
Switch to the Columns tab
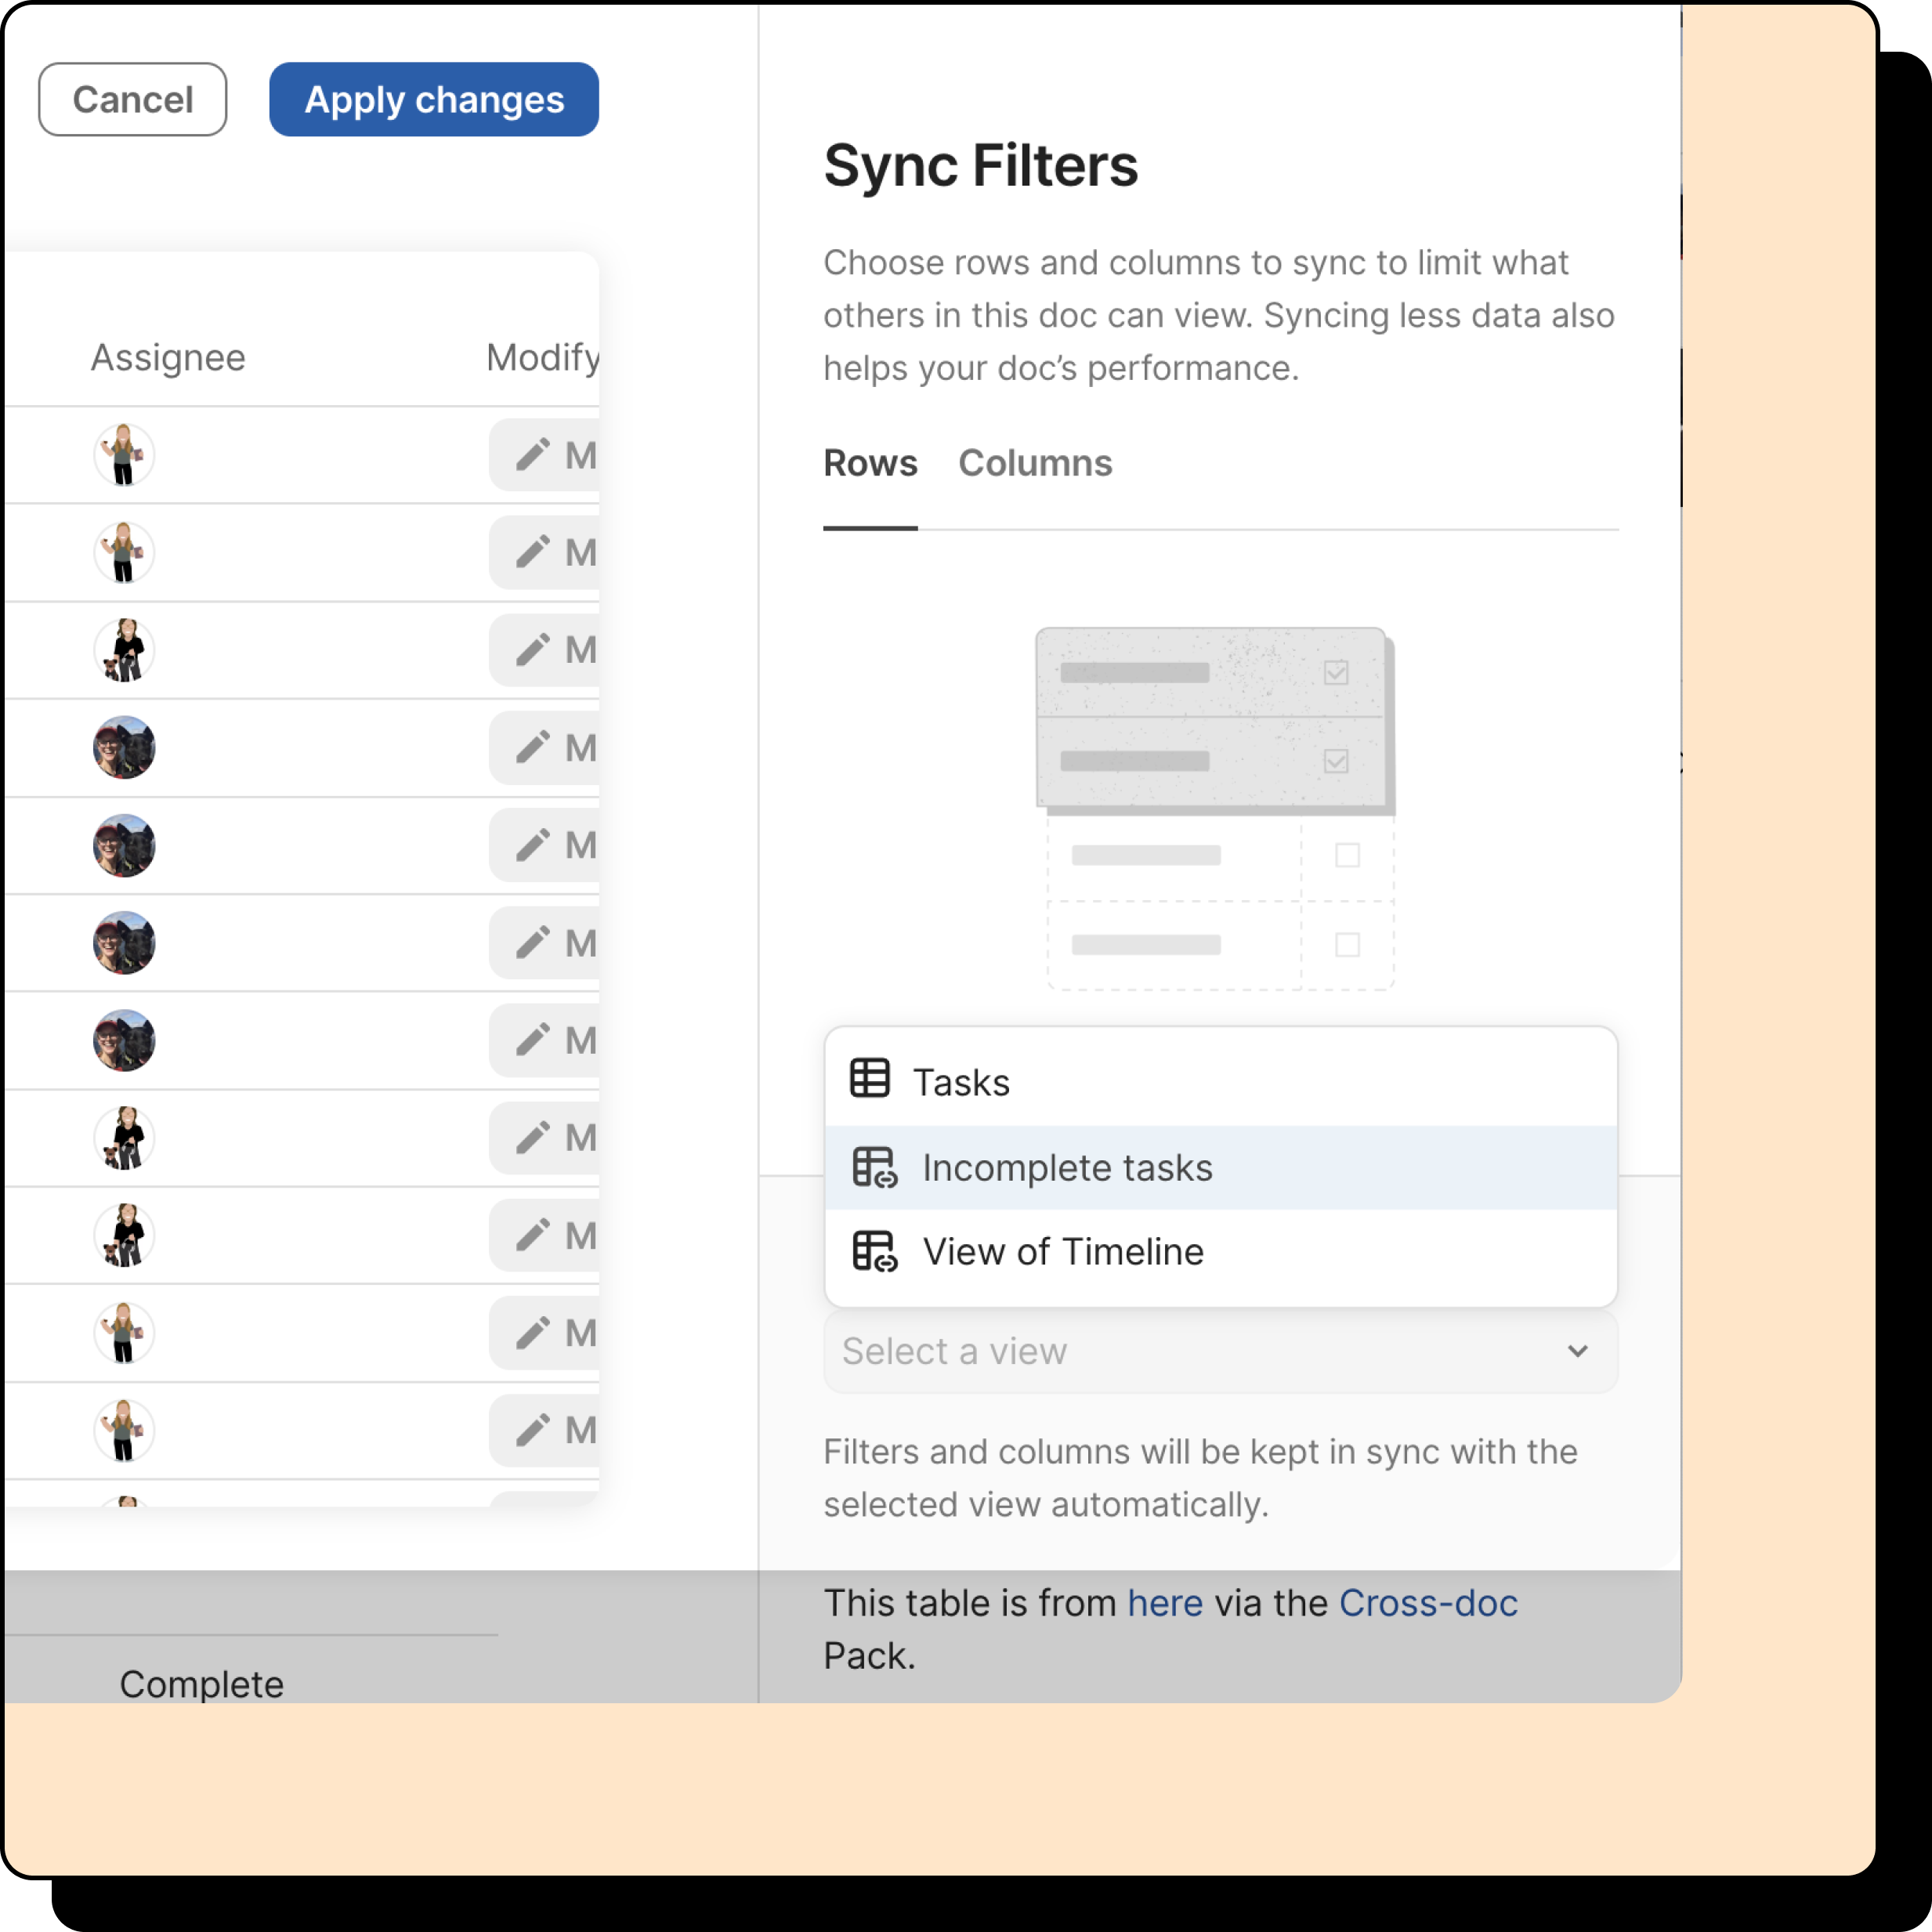tap(1035, 463)
